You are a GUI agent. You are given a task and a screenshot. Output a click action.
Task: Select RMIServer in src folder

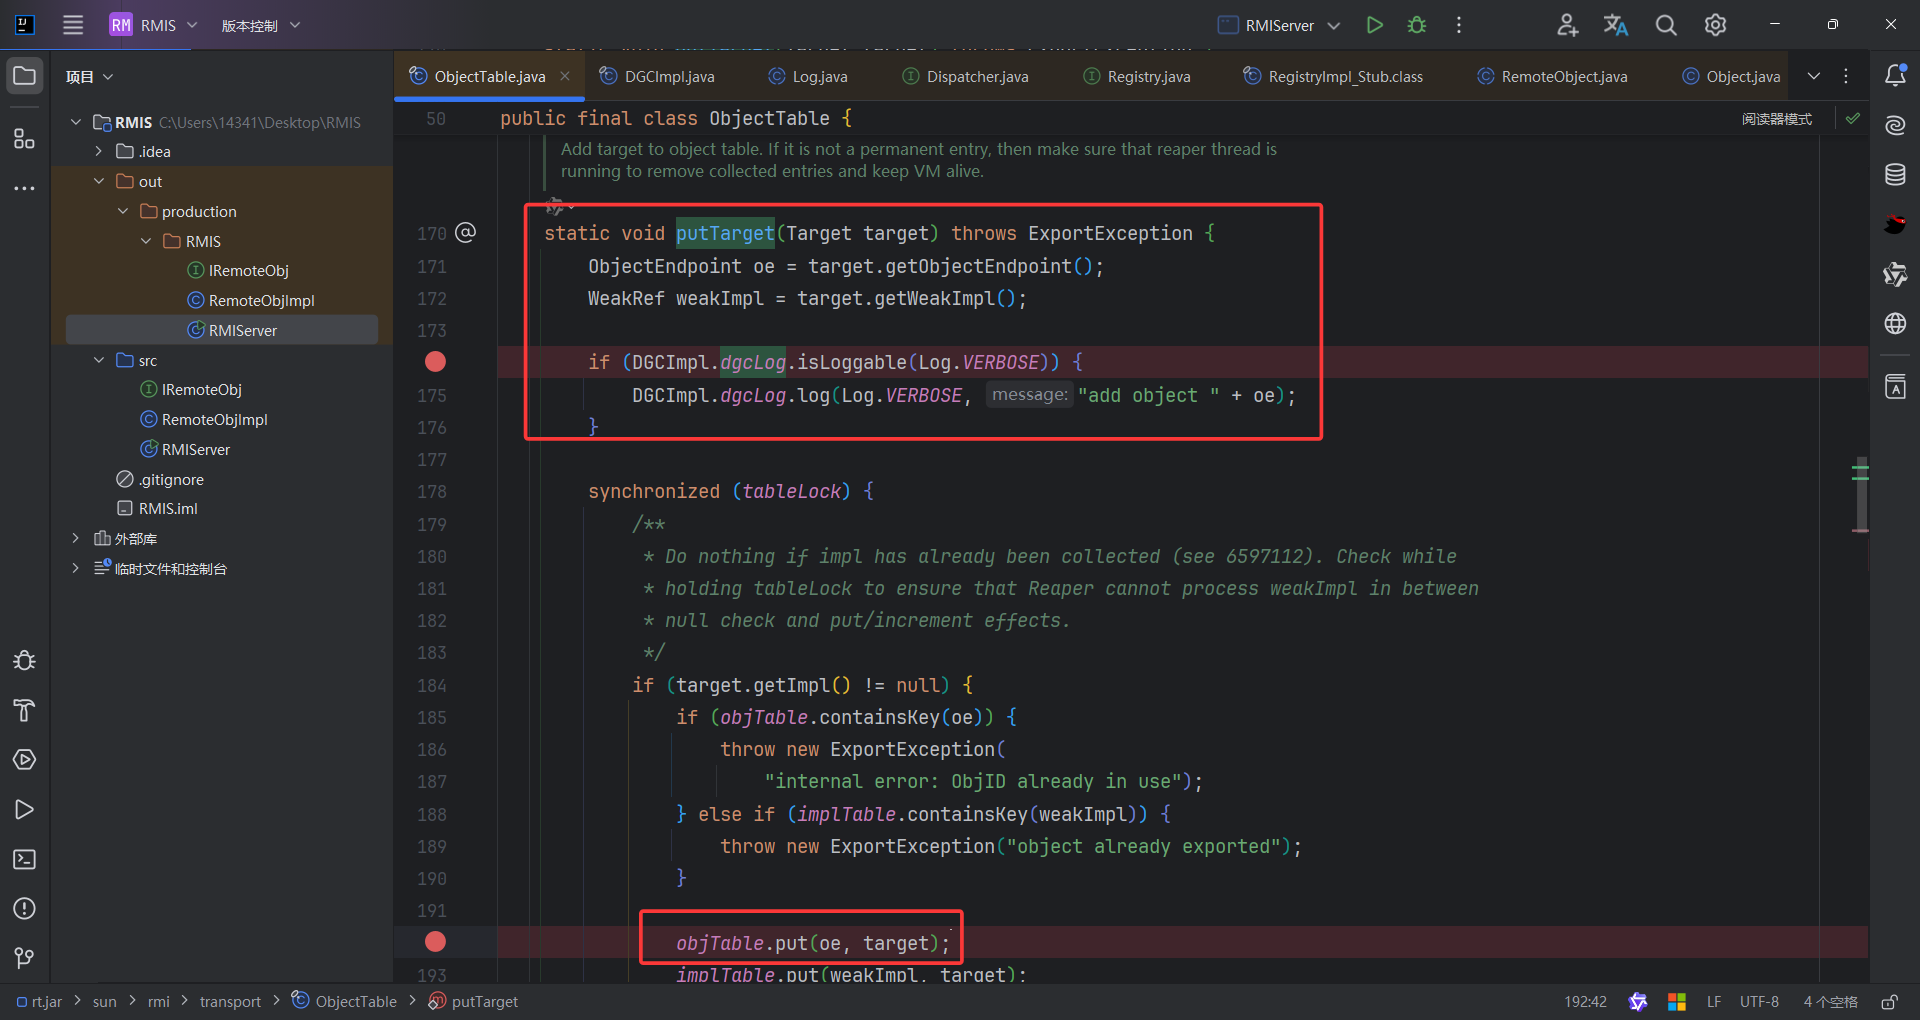click(x=185, y=450)
